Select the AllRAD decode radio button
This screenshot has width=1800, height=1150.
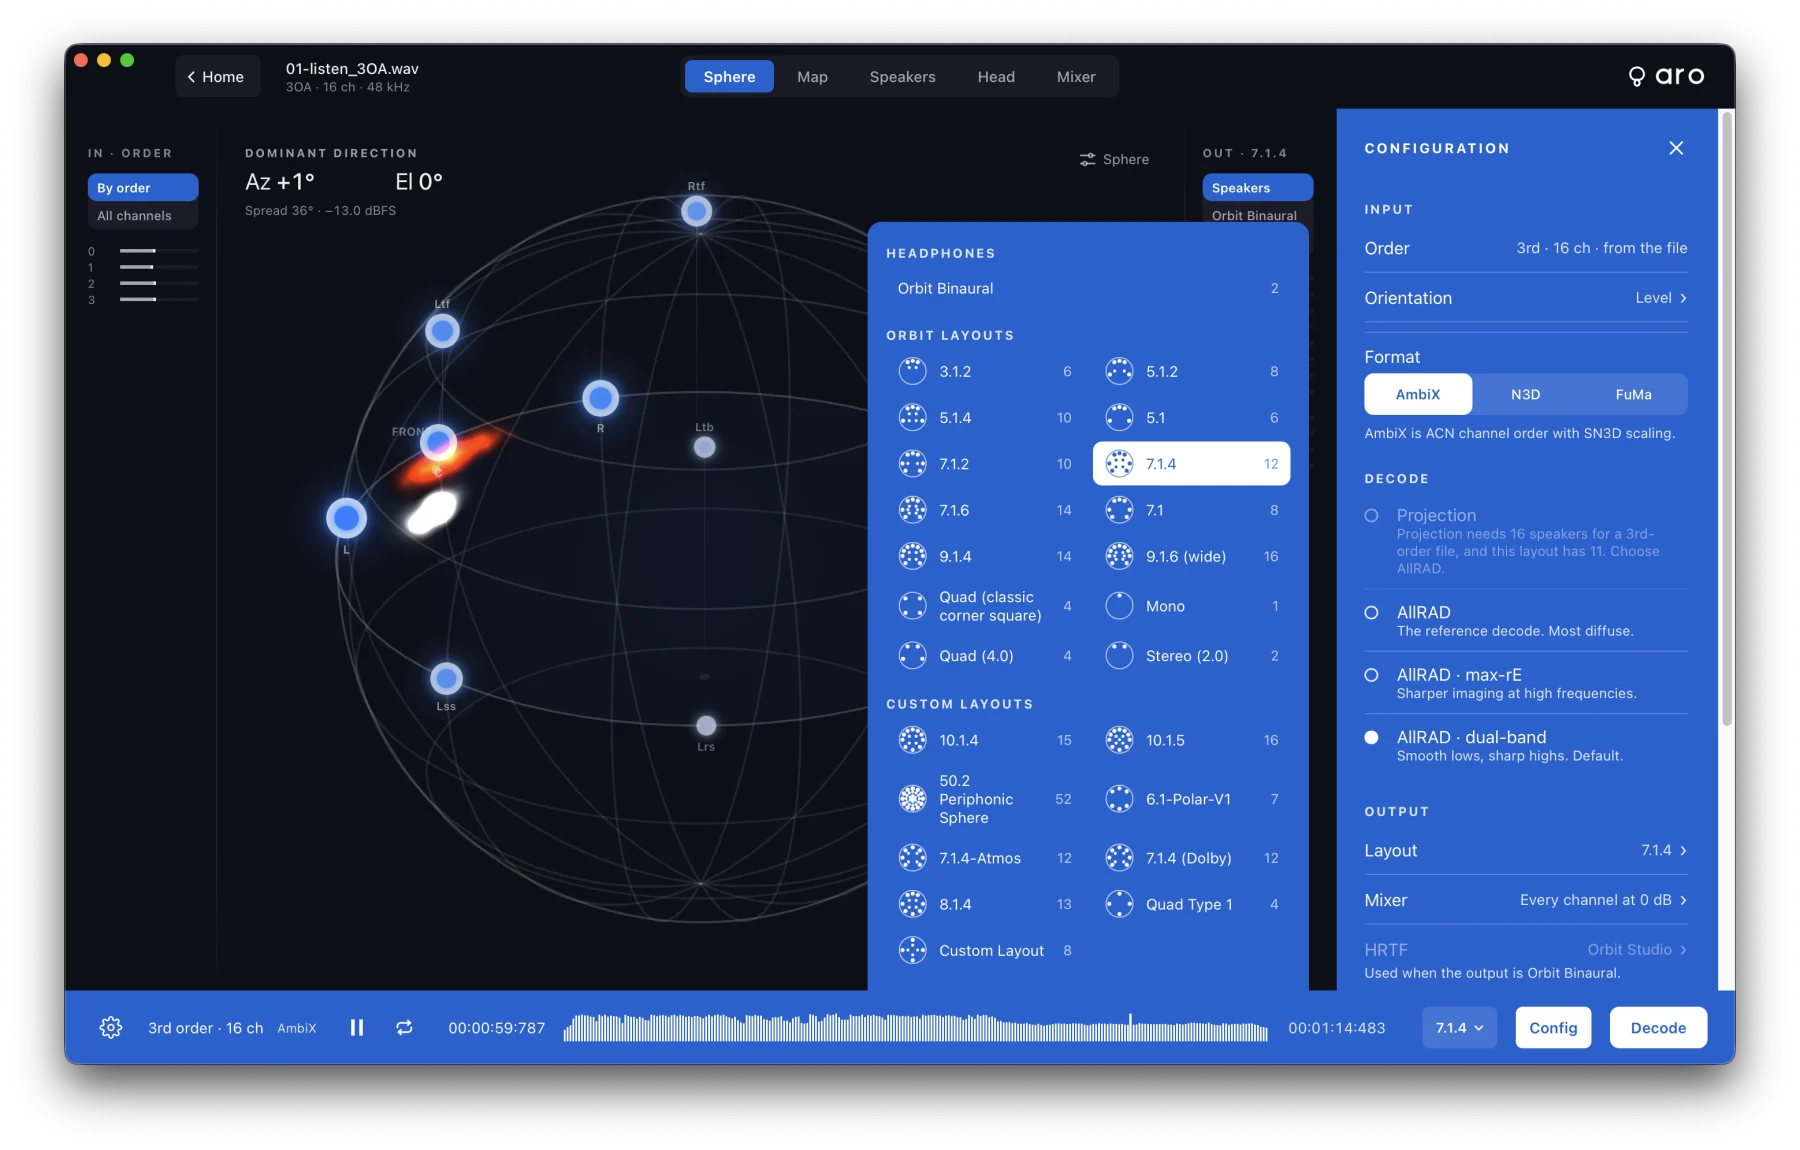click(x=1371, y=612)
